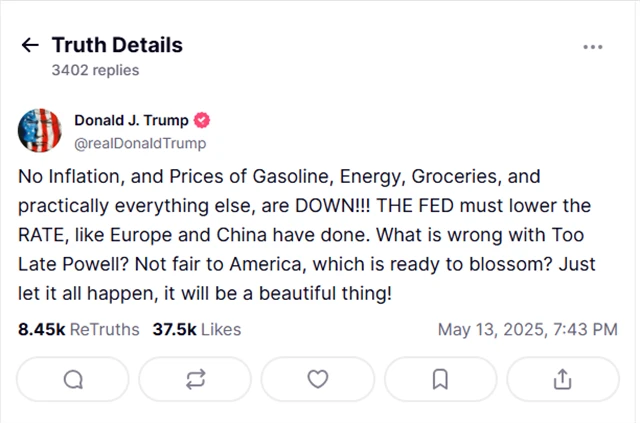Image resolution: width=640 pixels, height=423 pixels.
Task: View the 8.45k ReTruths list
Action: coord(79,329)
